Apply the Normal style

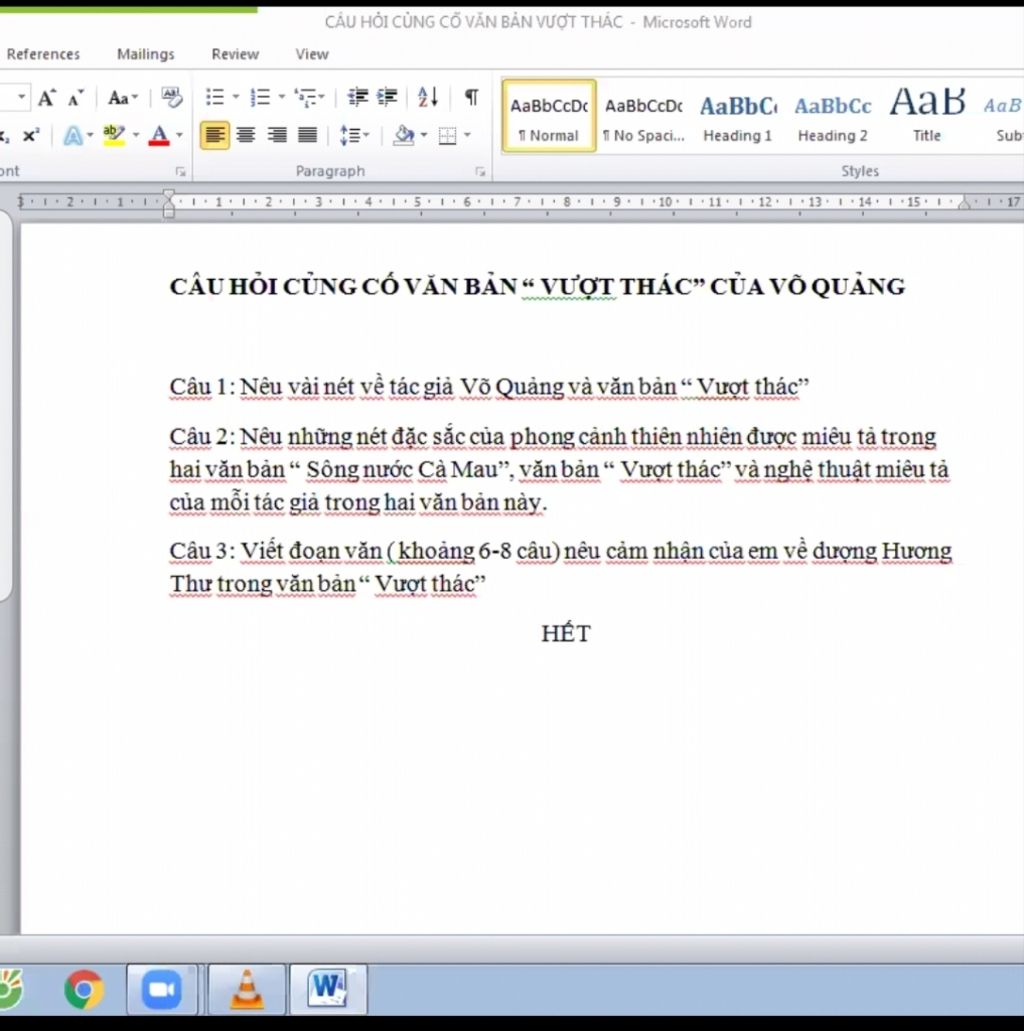coord(549,116)
